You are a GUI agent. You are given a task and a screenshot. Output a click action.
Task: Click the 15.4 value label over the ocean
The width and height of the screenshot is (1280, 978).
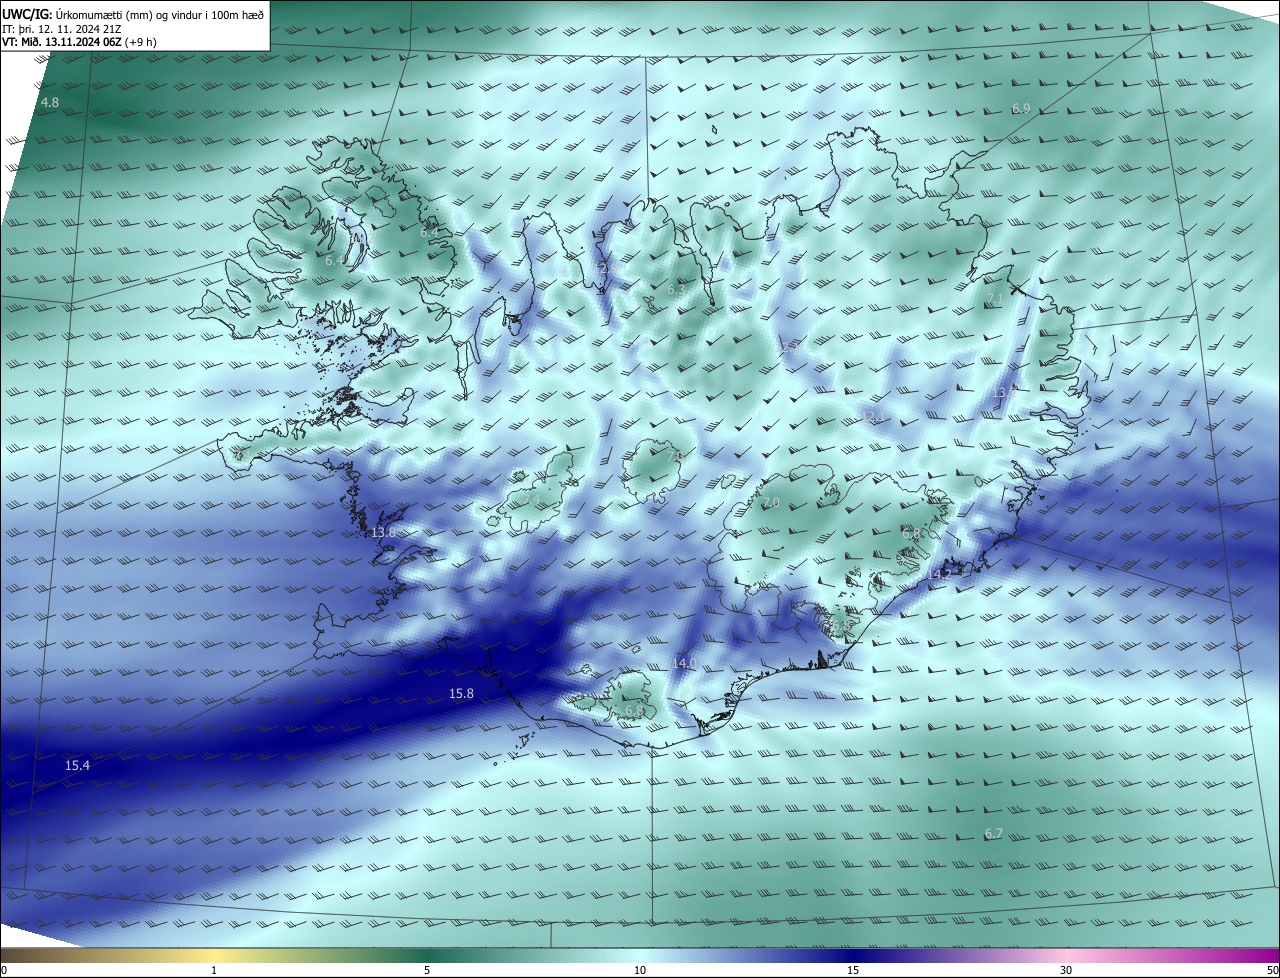tap(77, 766)
